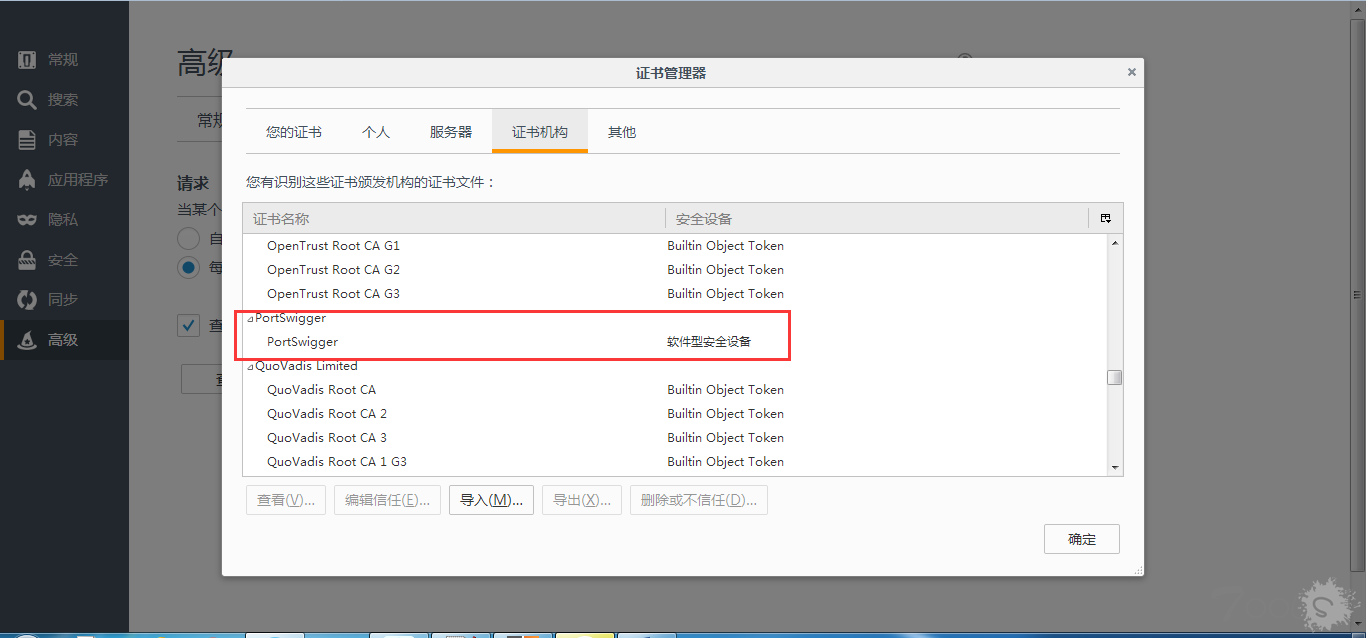This screenshot has height=638, width=1366.
Task: Select the PortSwigger certificate entry
Action: click(674, 342)
